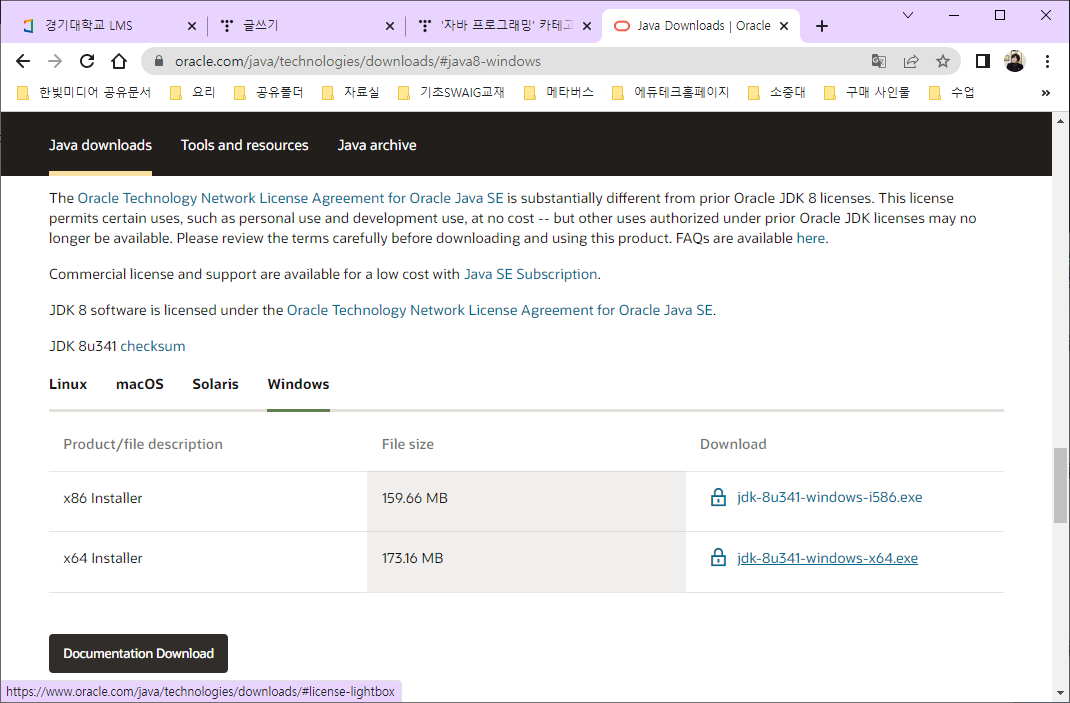
Task: Open the 수업 bookmark folder
Action: point(952,93)
